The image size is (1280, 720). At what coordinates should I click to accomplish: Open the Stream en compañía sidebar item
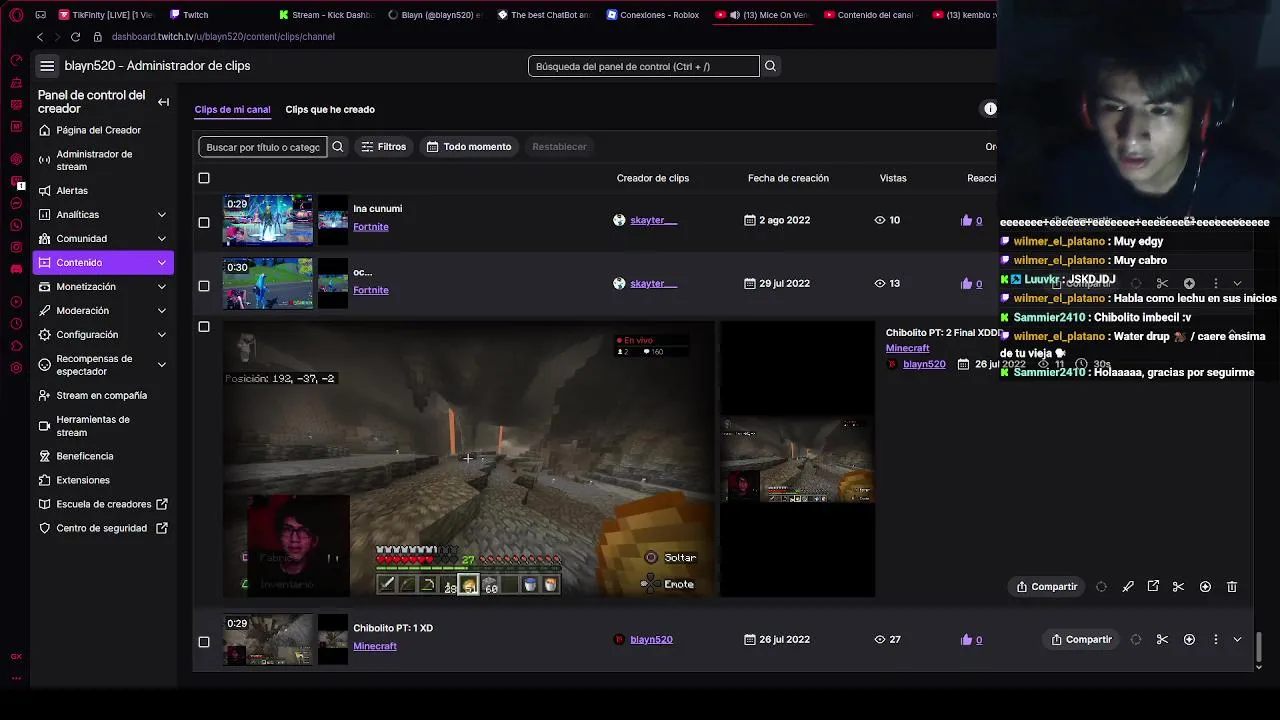coord(101,396)
